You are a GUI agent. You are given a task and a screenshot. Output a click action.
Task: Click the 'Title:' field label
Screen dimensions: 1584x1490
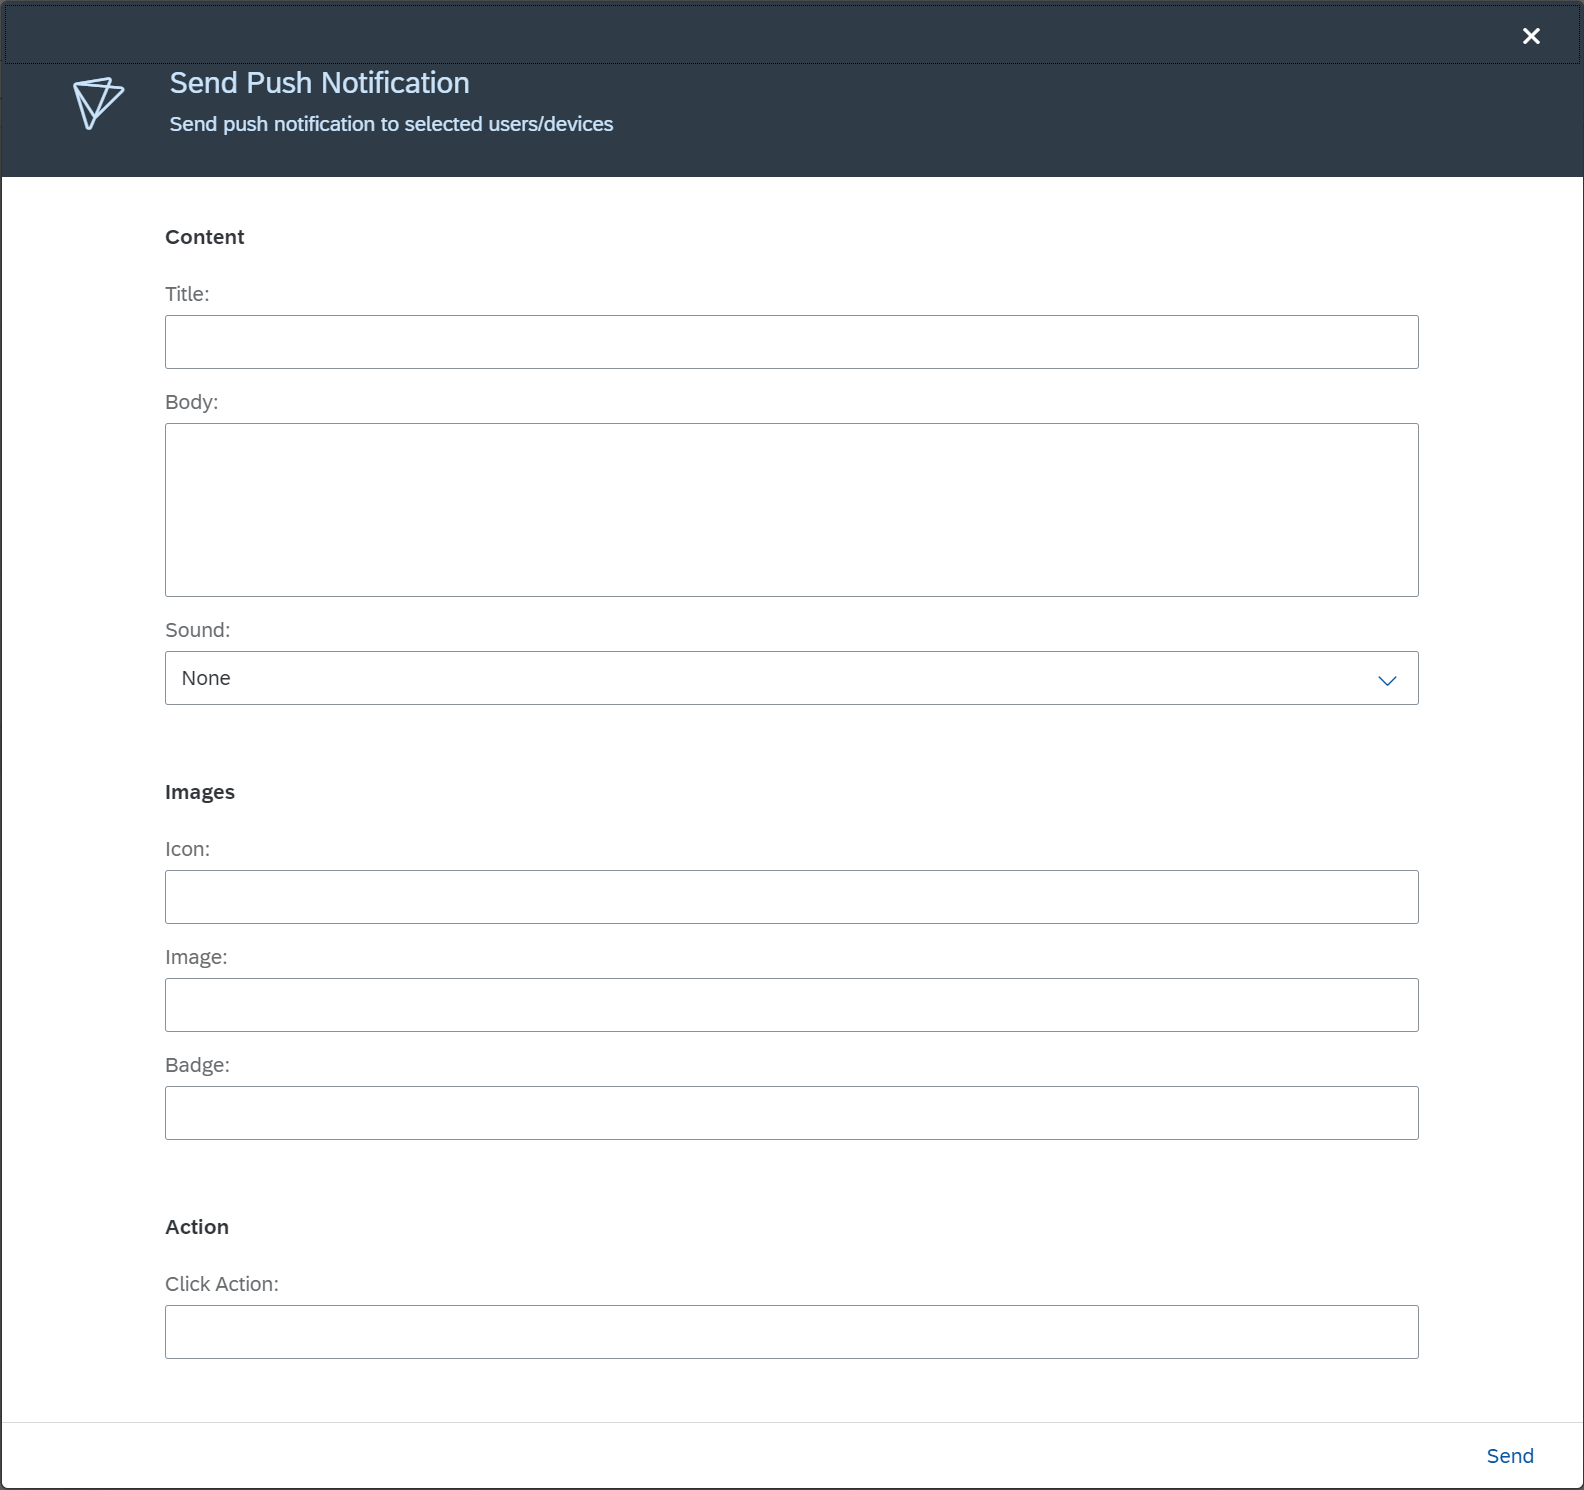[187, 294]
